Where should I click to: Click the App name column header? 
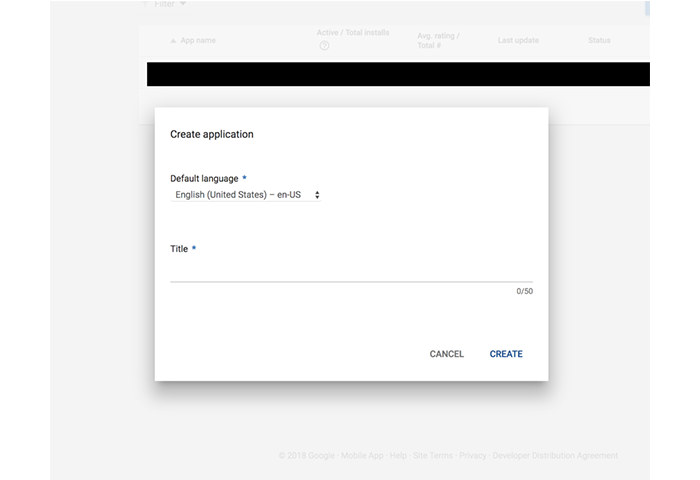[x=197, y=40]
